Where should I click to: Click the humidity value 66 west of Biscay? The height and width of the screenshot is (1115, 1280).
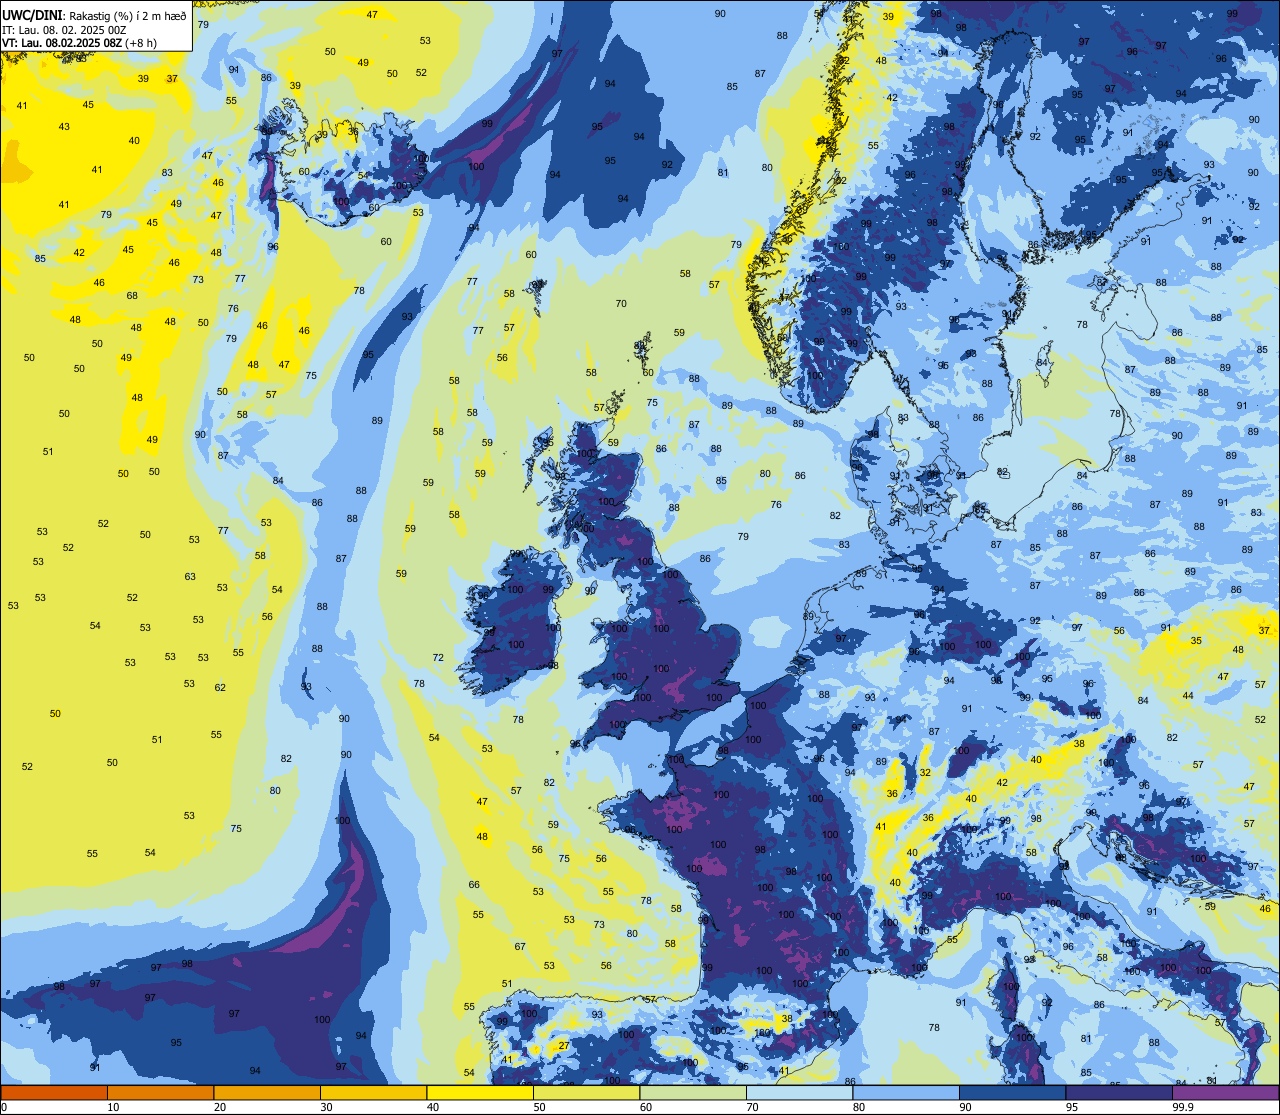tap(474, 885)
